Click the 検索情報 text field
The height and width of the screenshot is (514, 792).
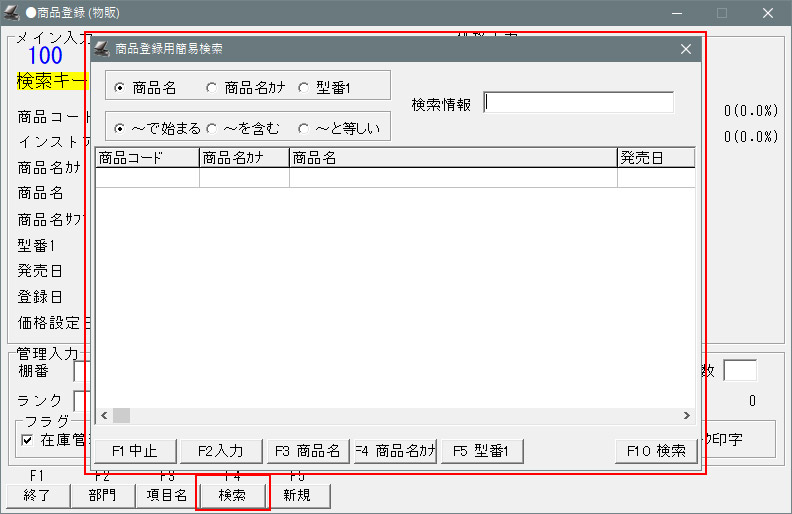(x=578, y=103)
